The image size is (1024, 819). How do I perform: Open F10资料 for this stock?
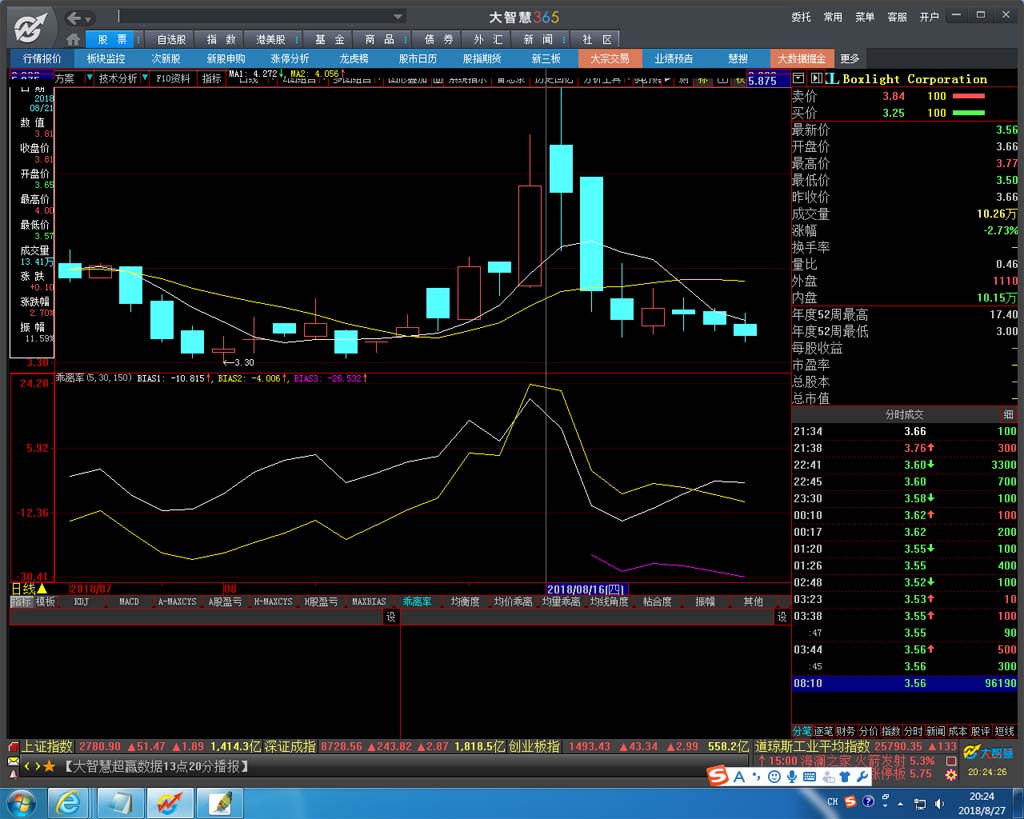(x=173, y=78)
